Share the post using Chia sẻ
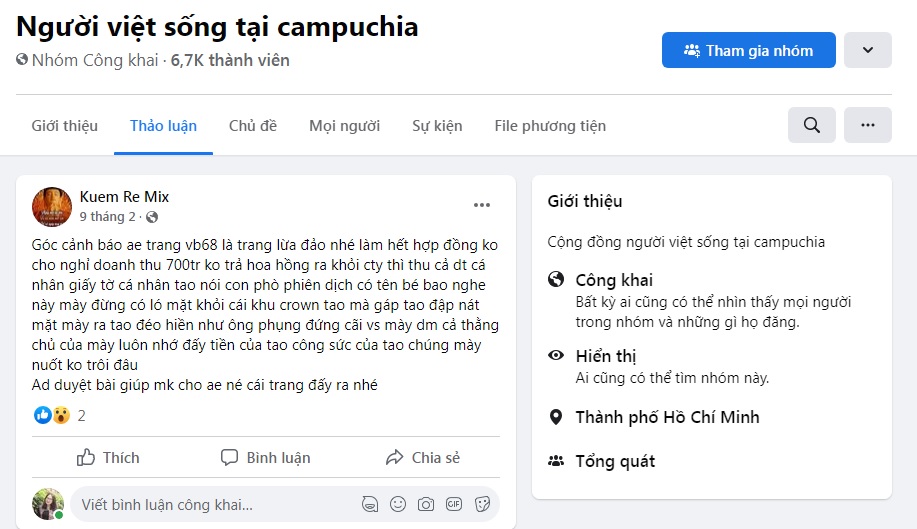917x529 pixels. 423,458
